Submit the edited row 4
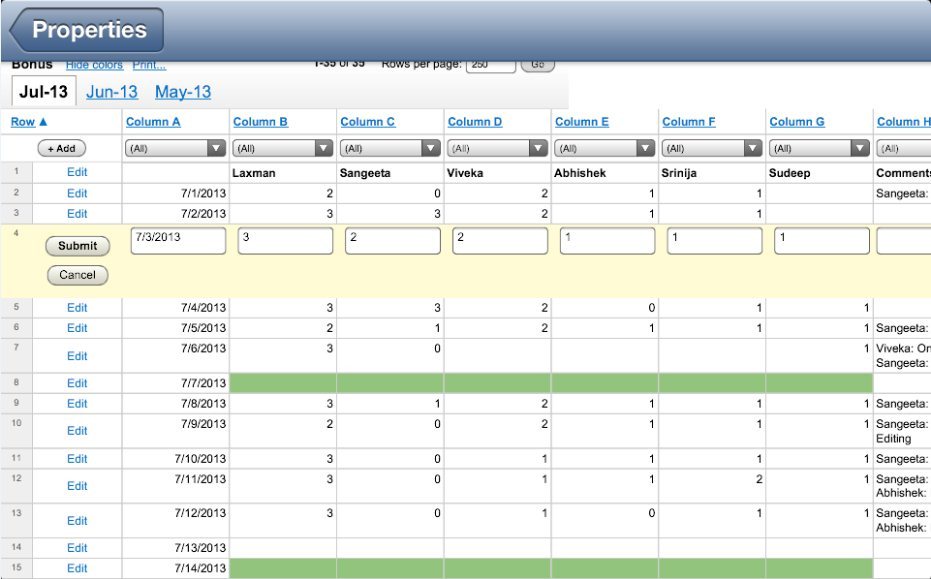 coord(78,246)
